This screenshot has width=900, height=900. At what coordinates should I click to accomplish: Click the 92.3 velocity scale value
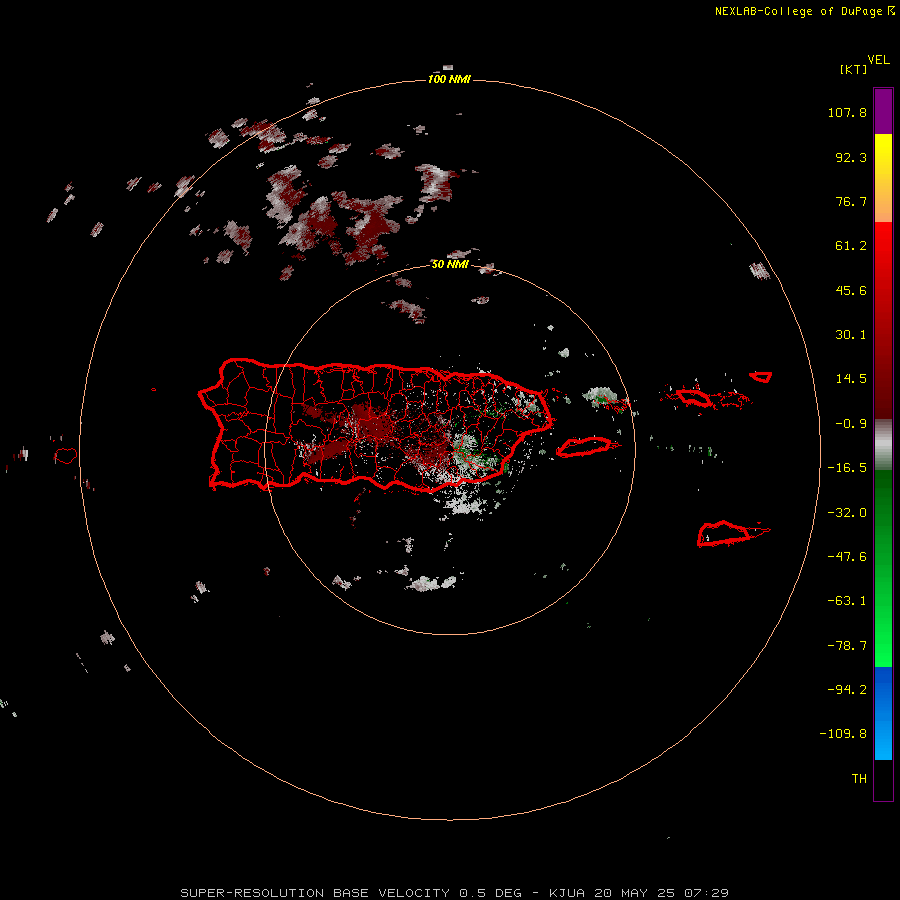(851, 157)
